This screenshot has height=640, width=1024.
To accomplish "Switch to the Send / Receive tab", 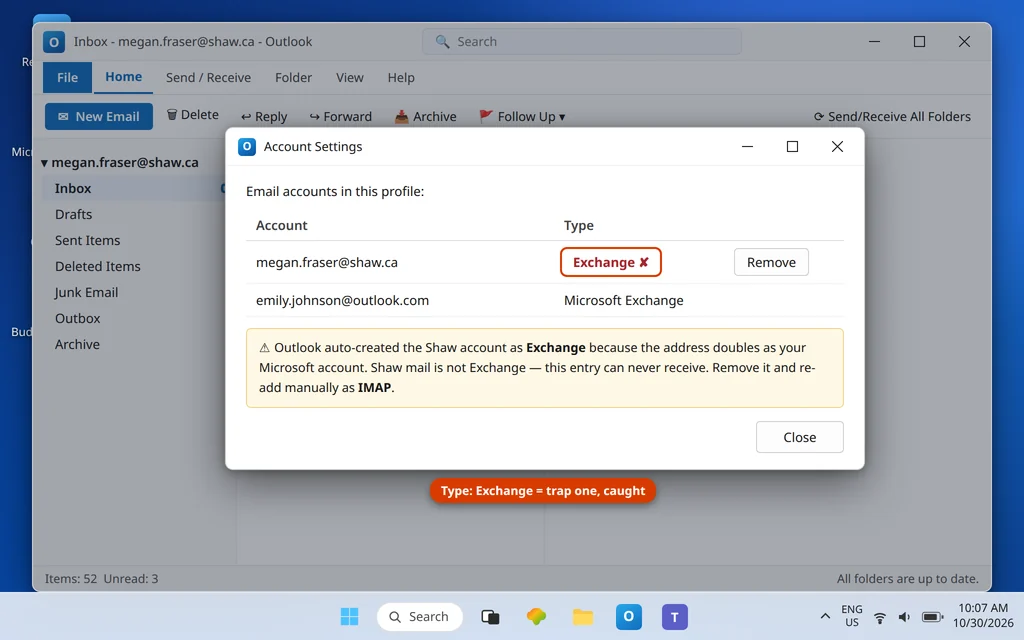I will (x=208, y=78).
